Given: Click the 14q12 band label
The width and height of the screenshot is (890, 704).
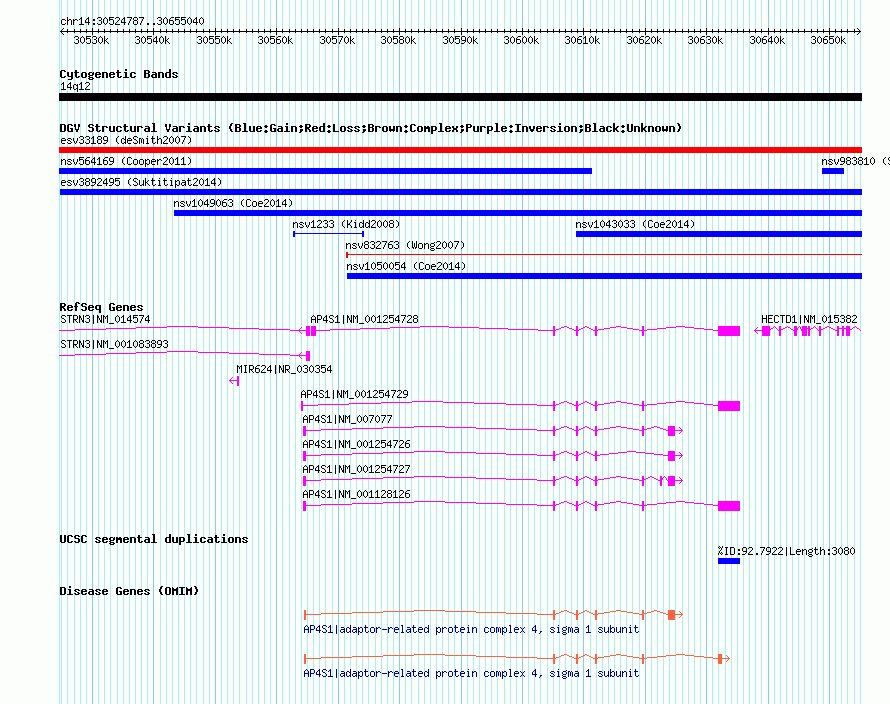Looking at the screenshot, I should tap(75, 86).
